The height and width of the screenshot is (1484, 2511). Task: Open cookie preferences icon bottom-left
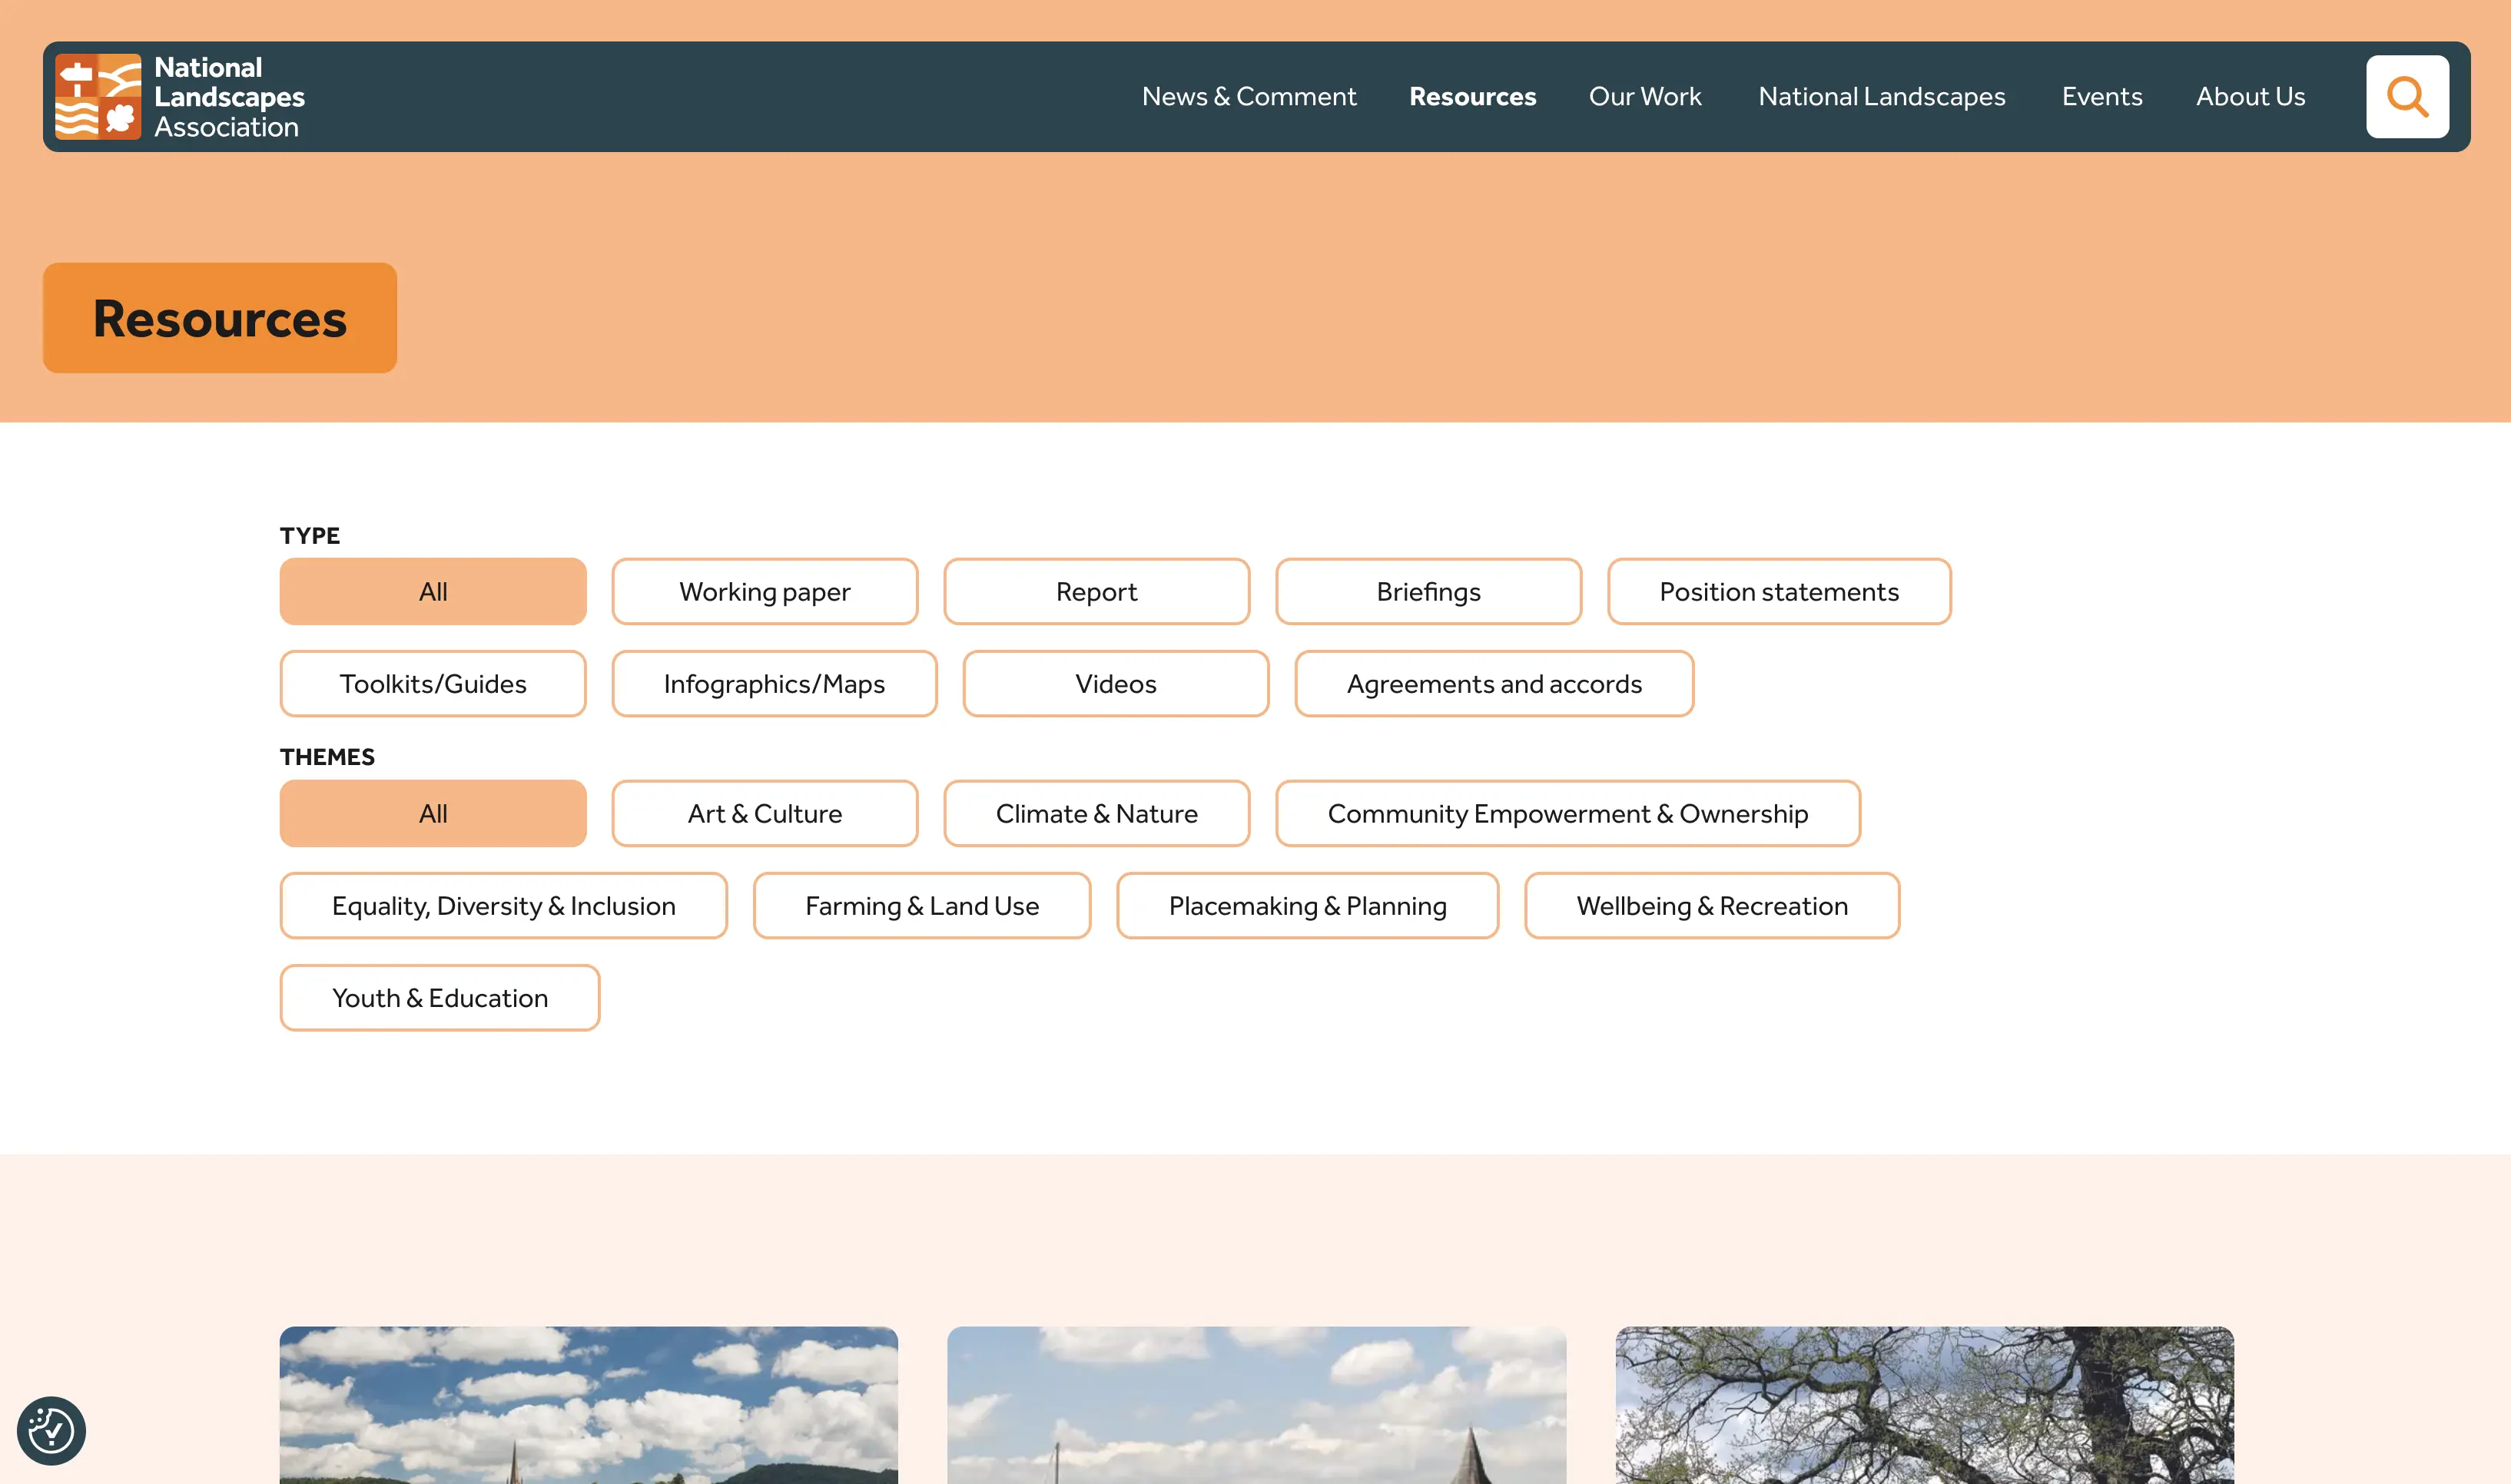coord(51,1430)
